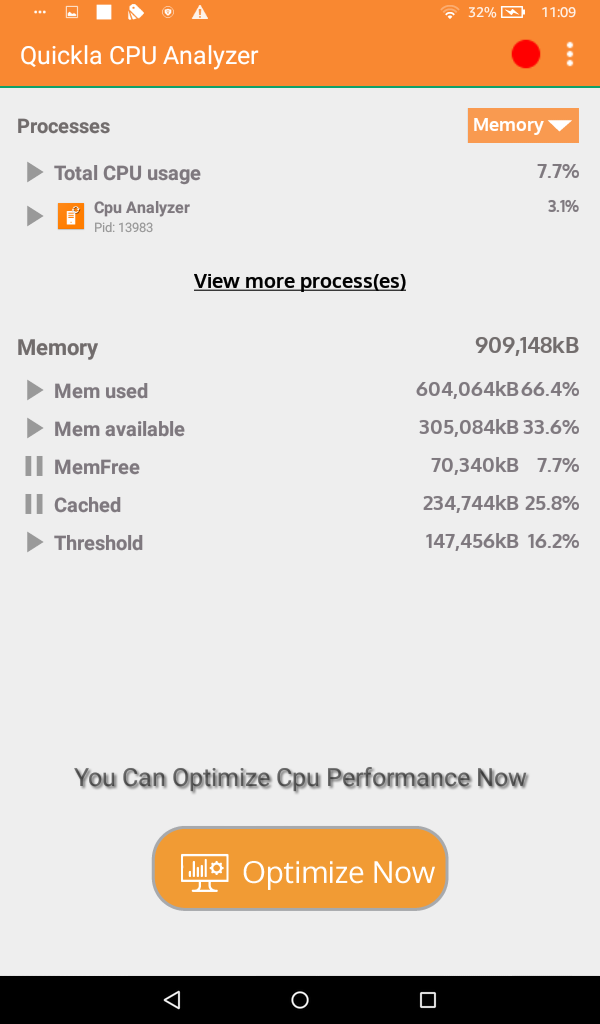
Task: Open the Memory sort dropdown
Action: click(523, 125)
